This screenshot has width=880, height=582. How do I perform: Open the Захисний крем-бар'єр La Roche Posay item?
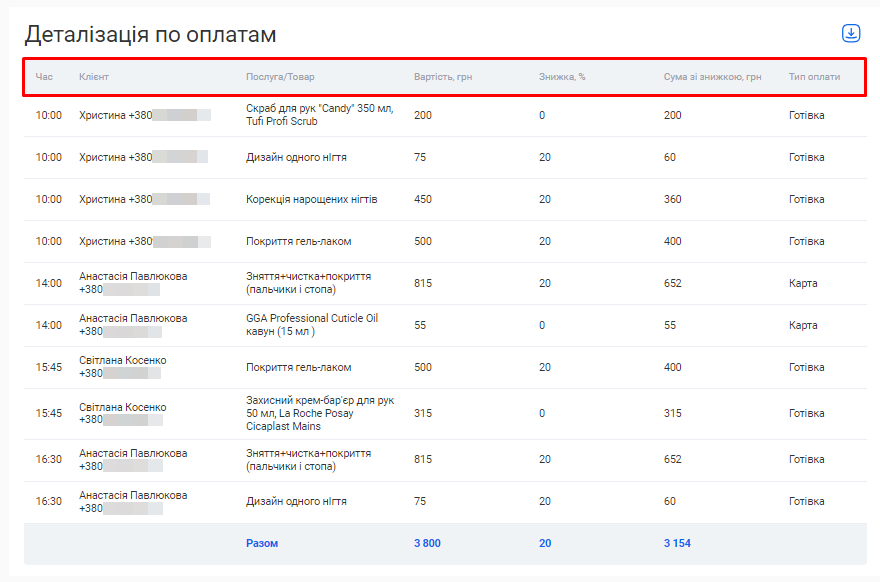click(x=320, y=413)
